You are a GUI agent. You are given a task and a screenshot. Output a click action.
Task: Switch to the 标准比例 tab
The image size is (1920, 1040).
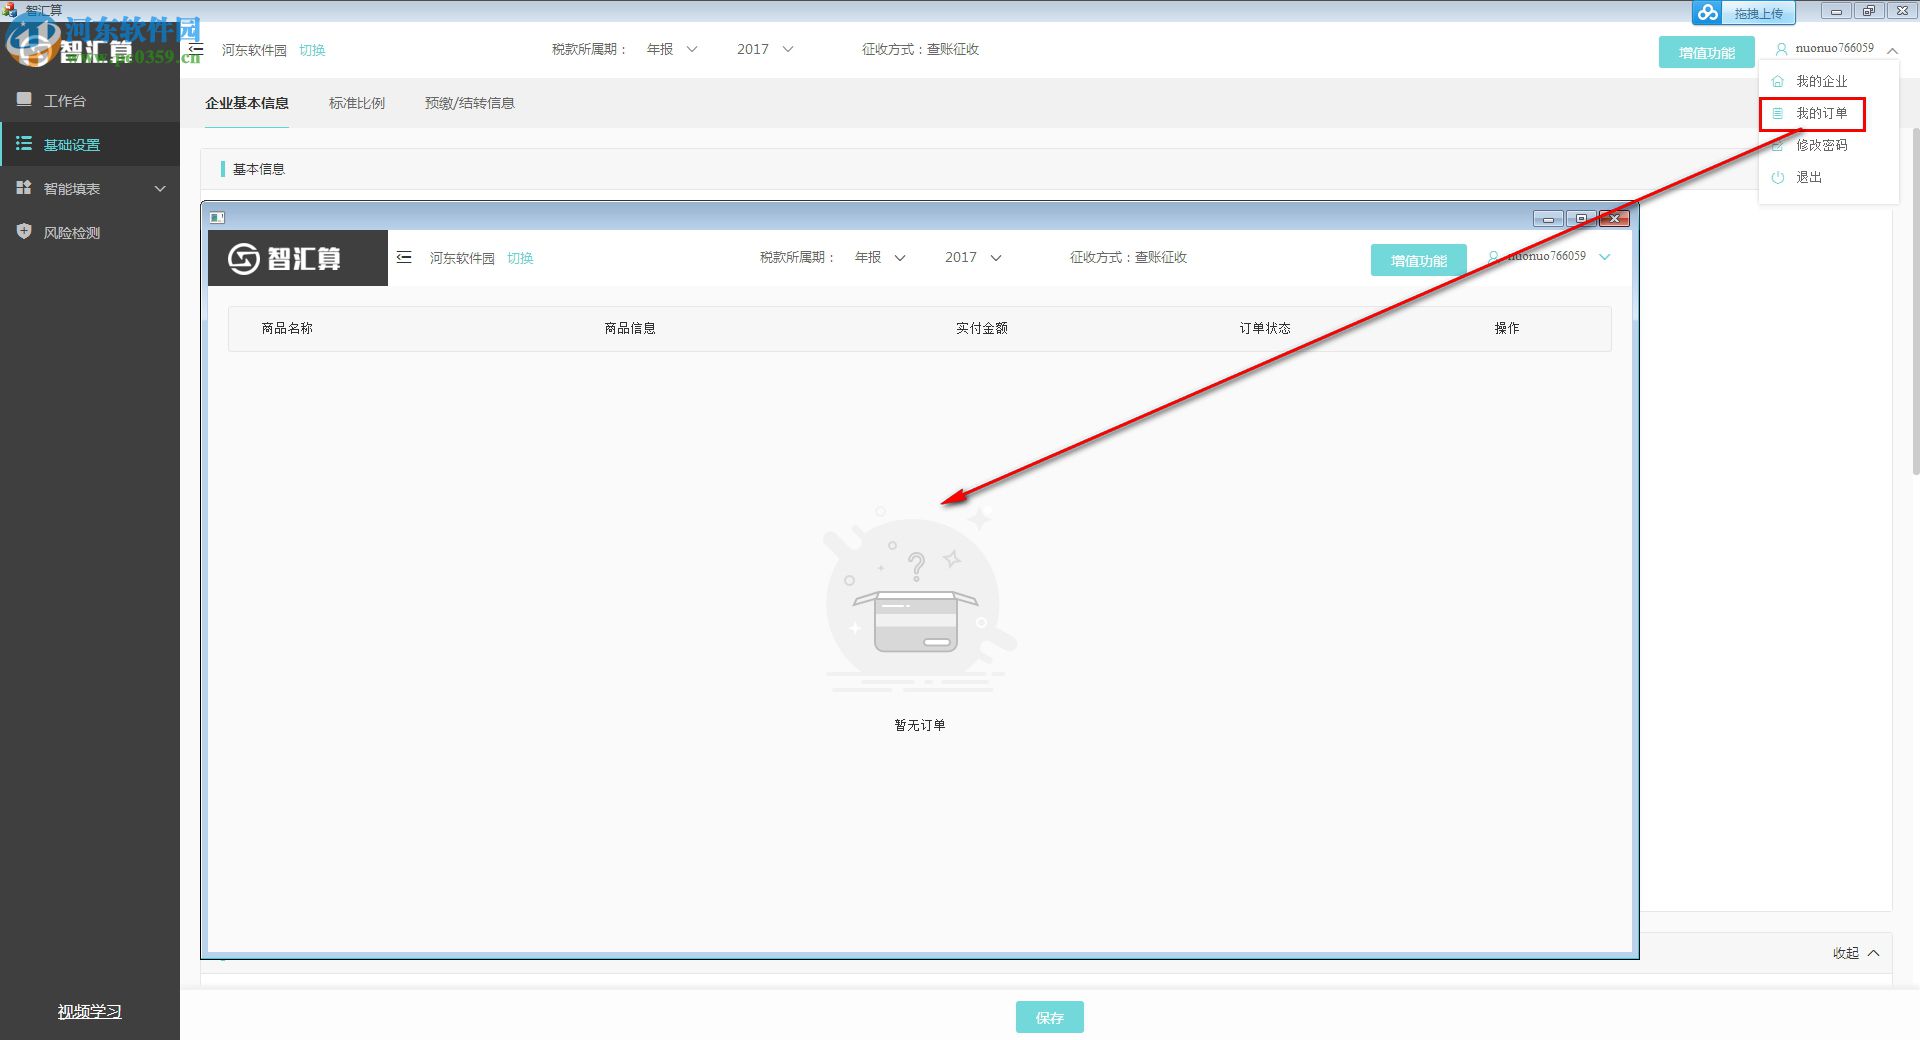[x=356, y=102]
